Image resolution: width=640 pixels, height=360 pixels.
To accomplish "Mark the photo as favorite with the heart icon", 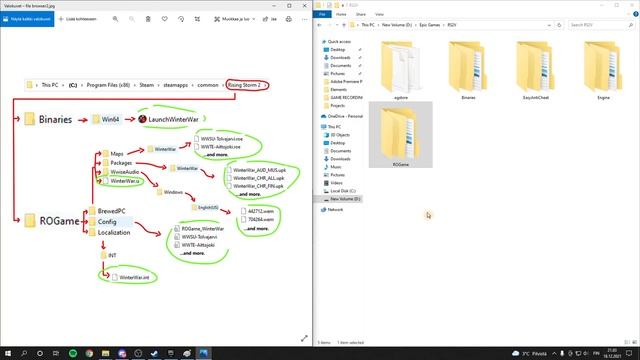I will point(164,19).
